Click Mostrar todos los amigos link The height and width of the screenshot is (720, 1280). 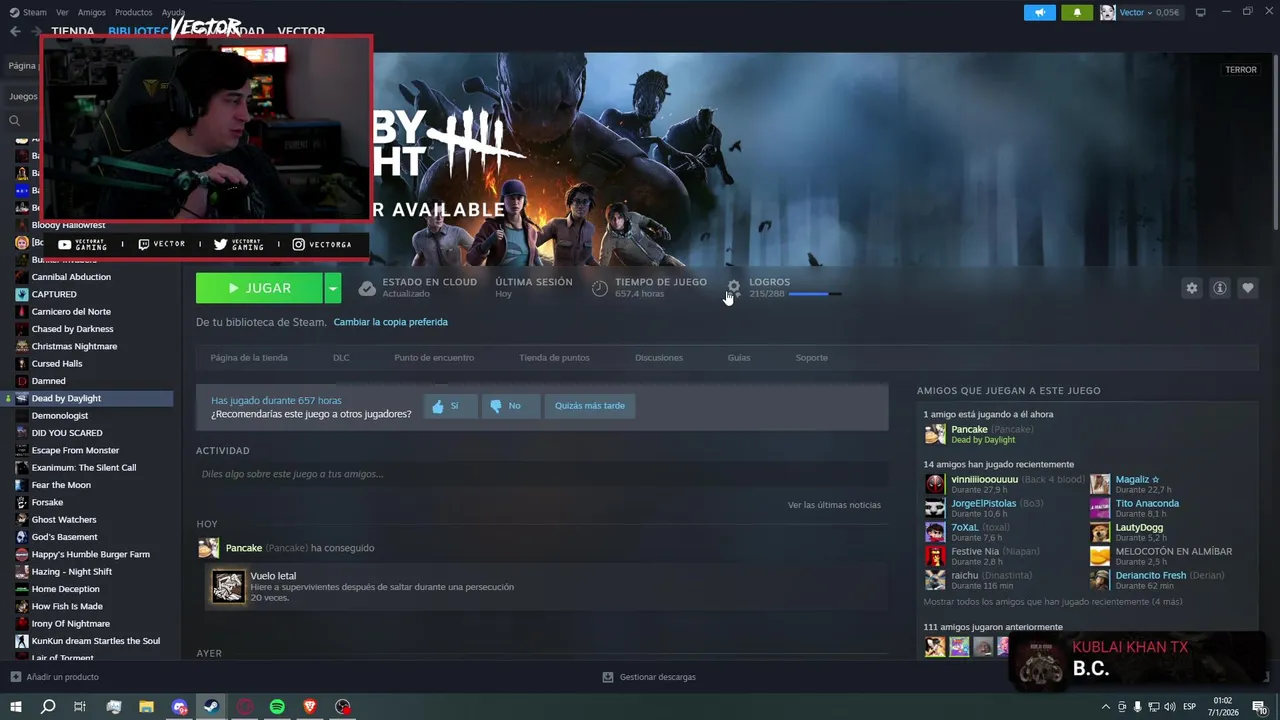click(x=1053, y=602)
